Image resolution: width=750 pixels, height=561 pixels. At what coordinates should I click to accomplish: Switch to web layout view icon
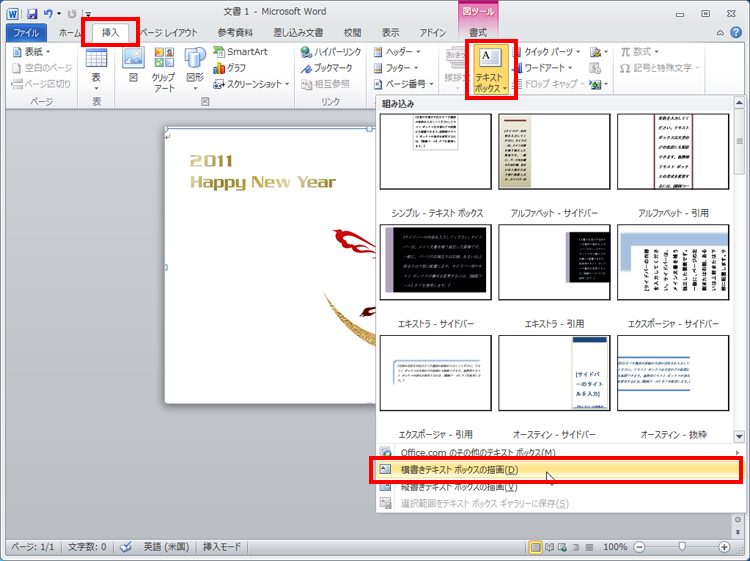562,547
